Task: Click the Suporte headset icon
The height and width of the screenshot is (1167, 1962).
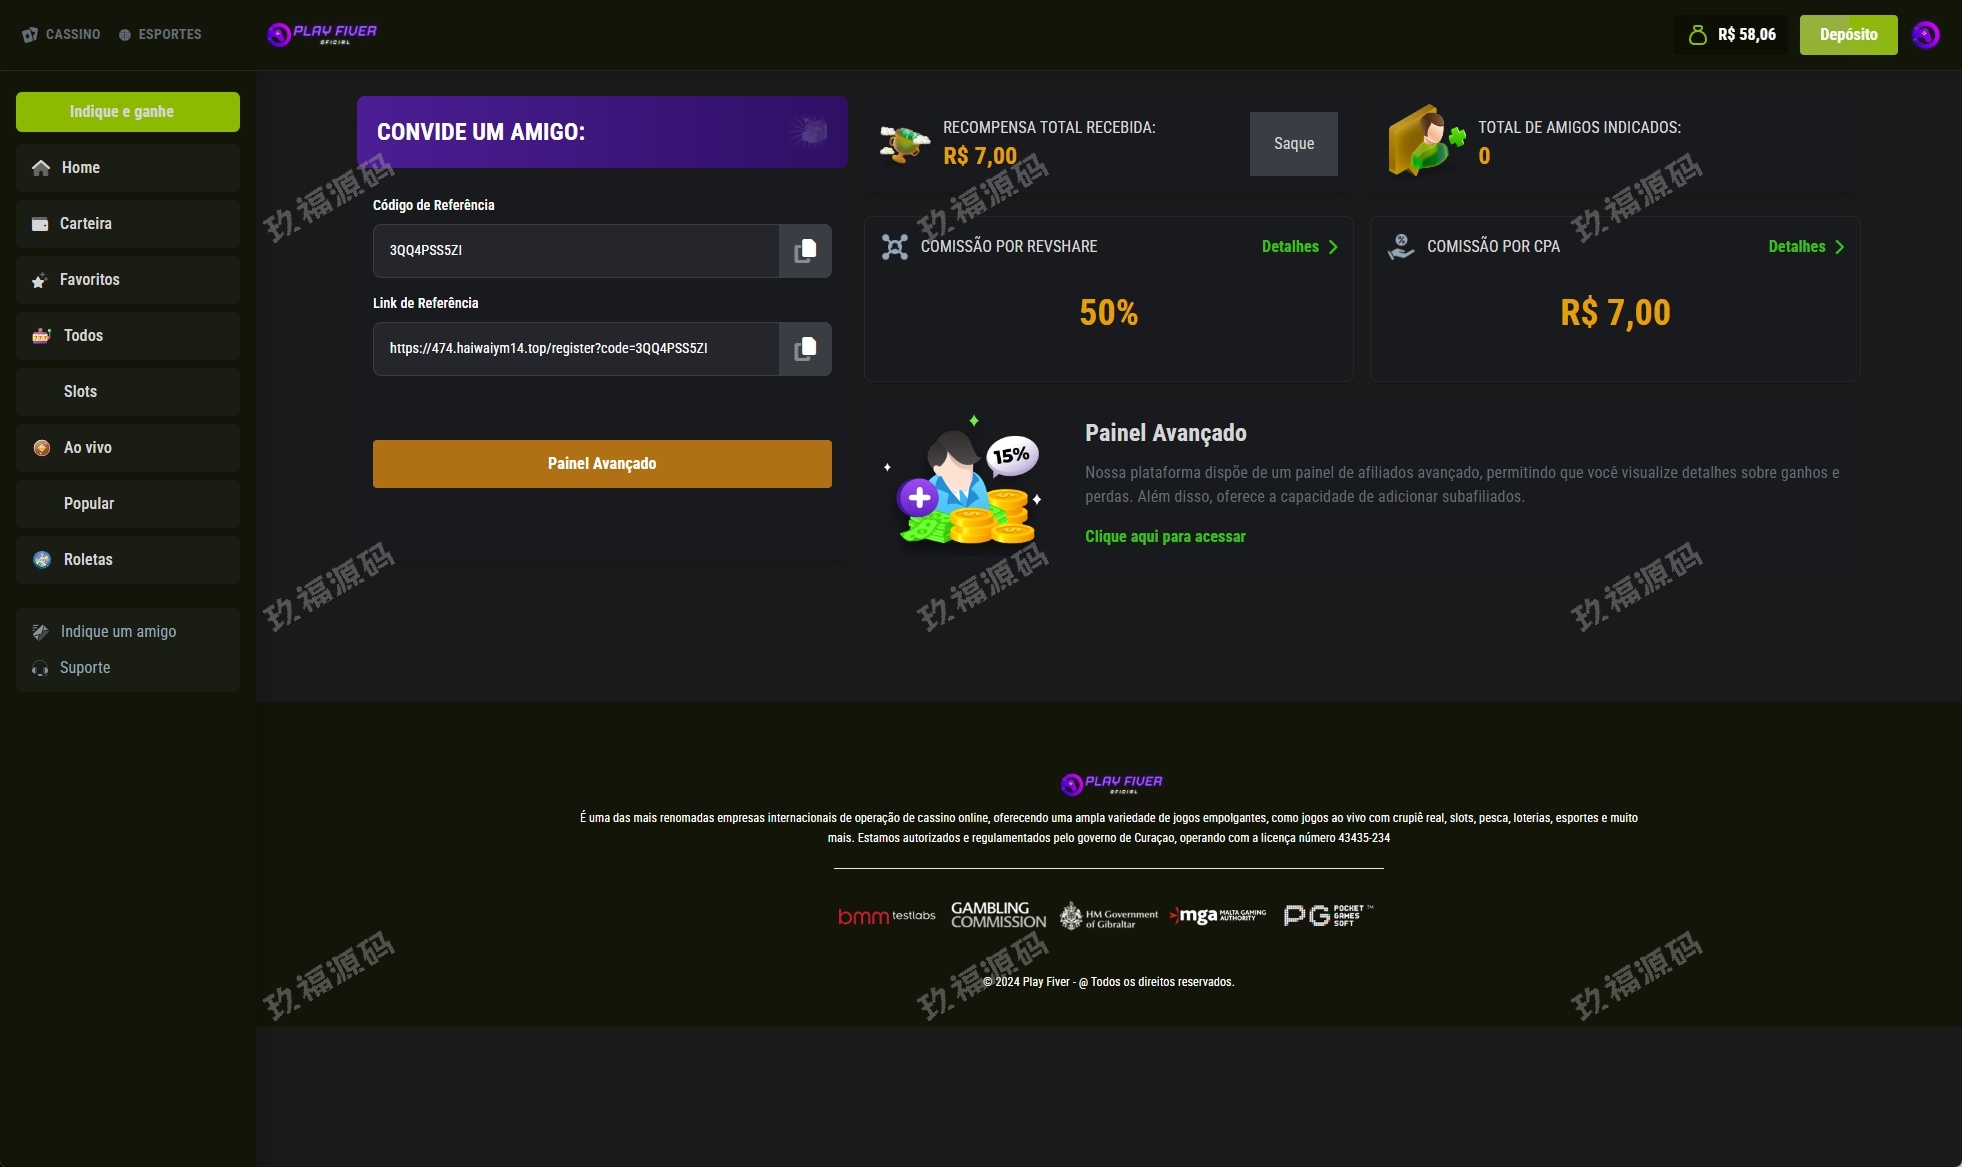Action: tap(40, 668)
